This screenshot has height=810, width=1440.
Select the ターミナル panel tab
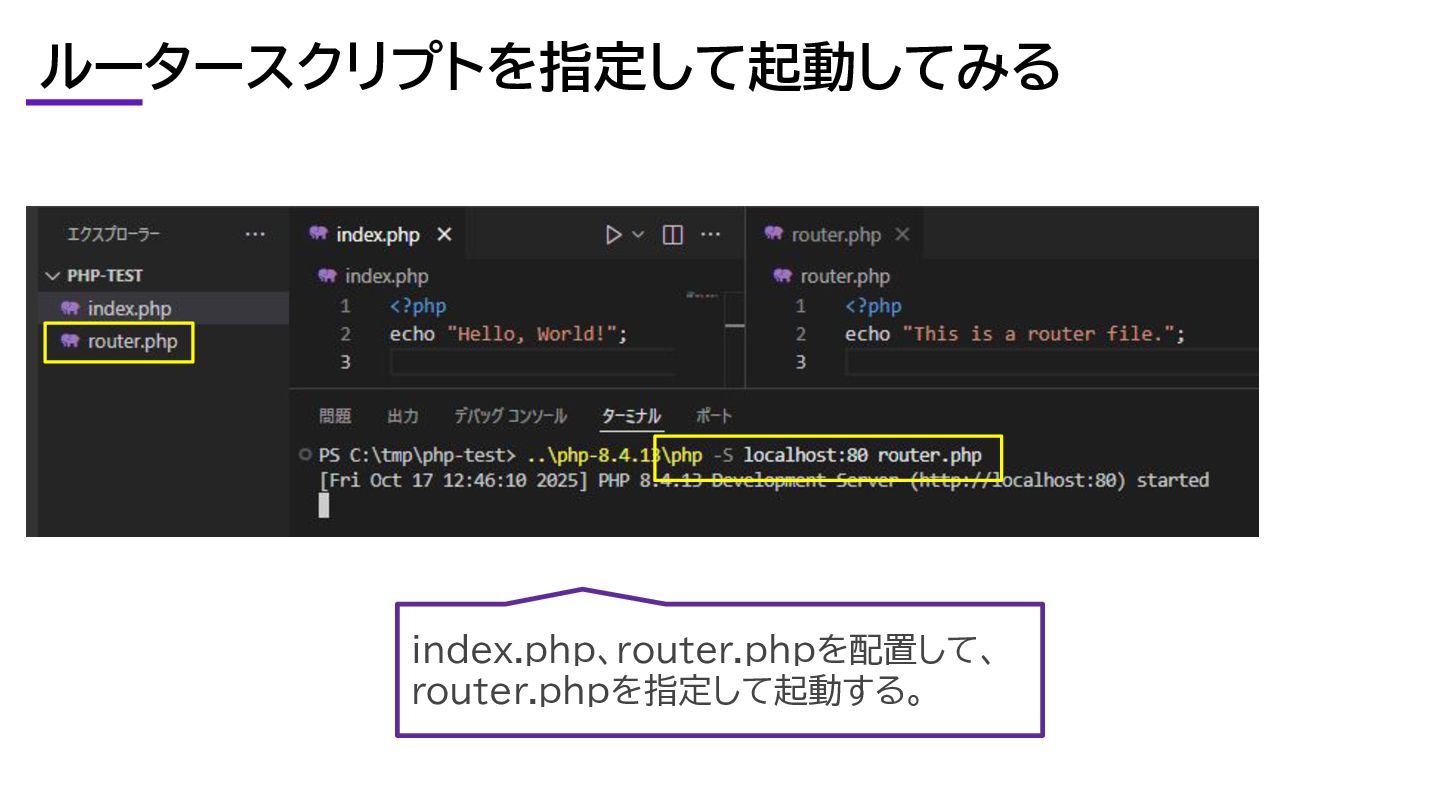coord(631,416)
